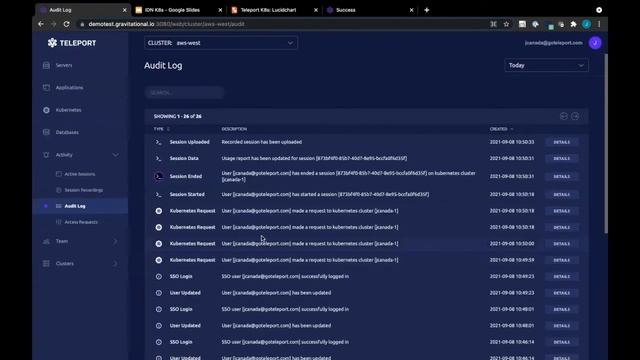Click the Session Started terminal icon
This screenshot has height=360, width=640.
click(x=159, y=195)
